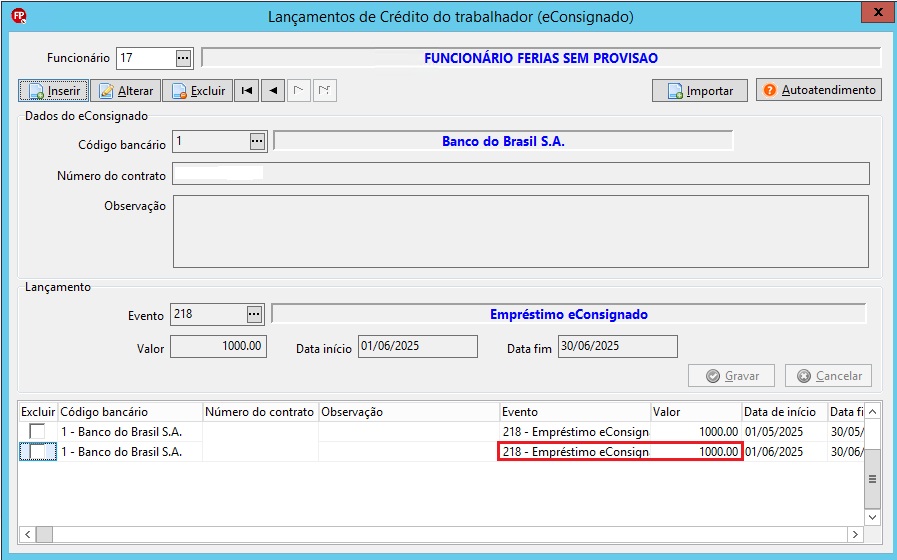Screen dimensions: 897x560
Task: Click the Excluir delete button
Action: coord(197,90)
